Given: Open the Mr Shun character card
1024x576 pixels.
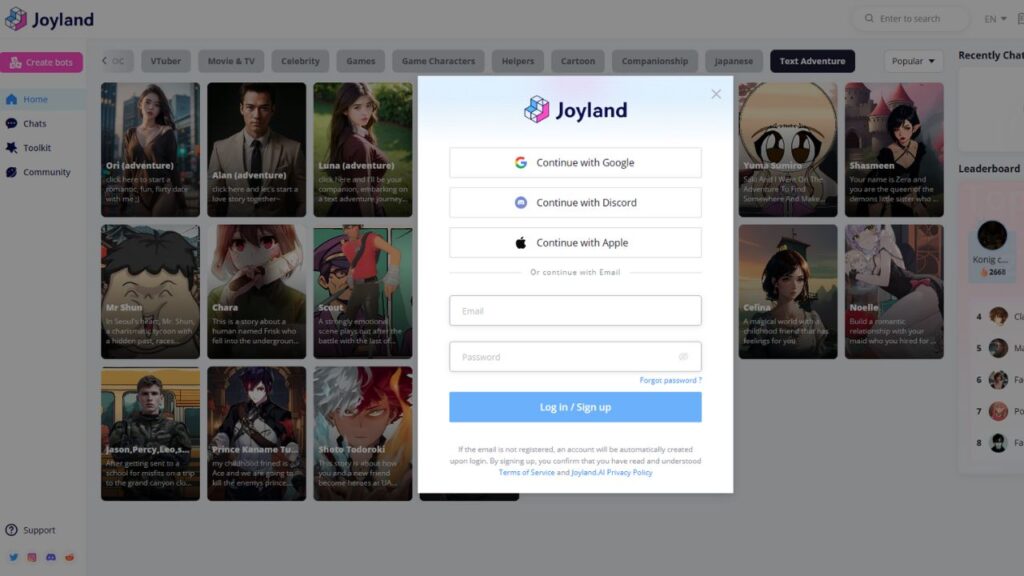Looking at the screenshot, I should click(150, 291).
